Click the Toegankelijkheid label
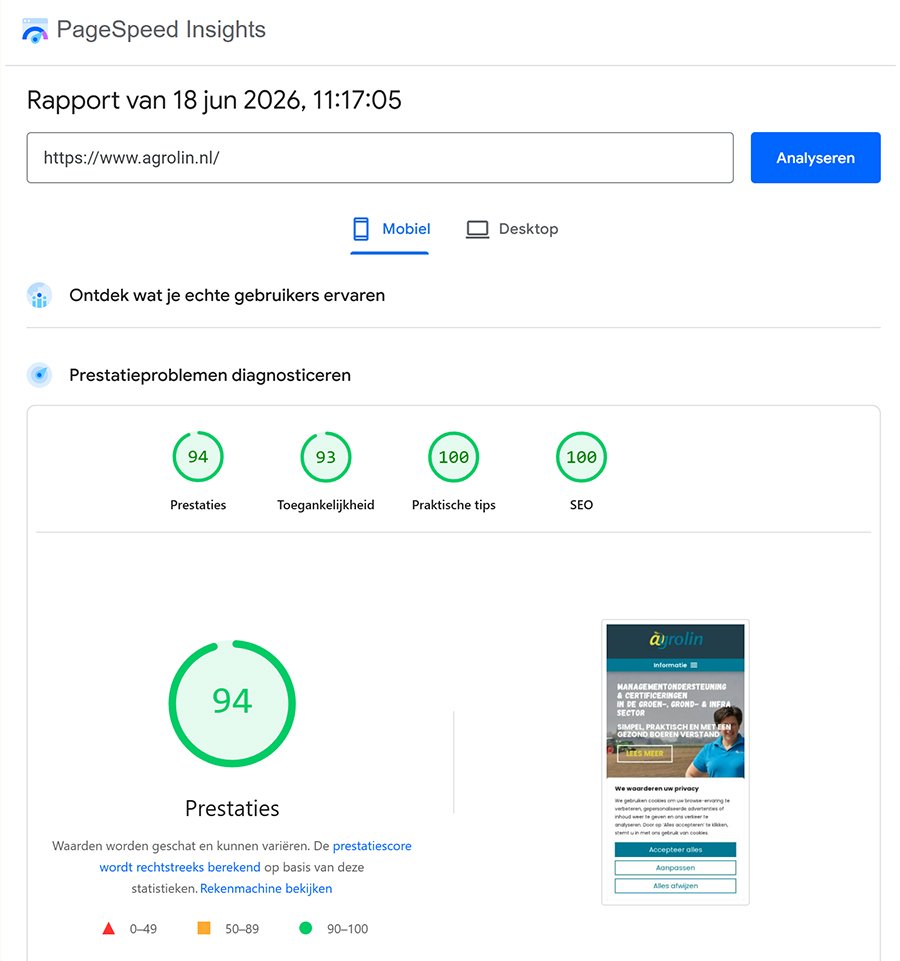 326,505
